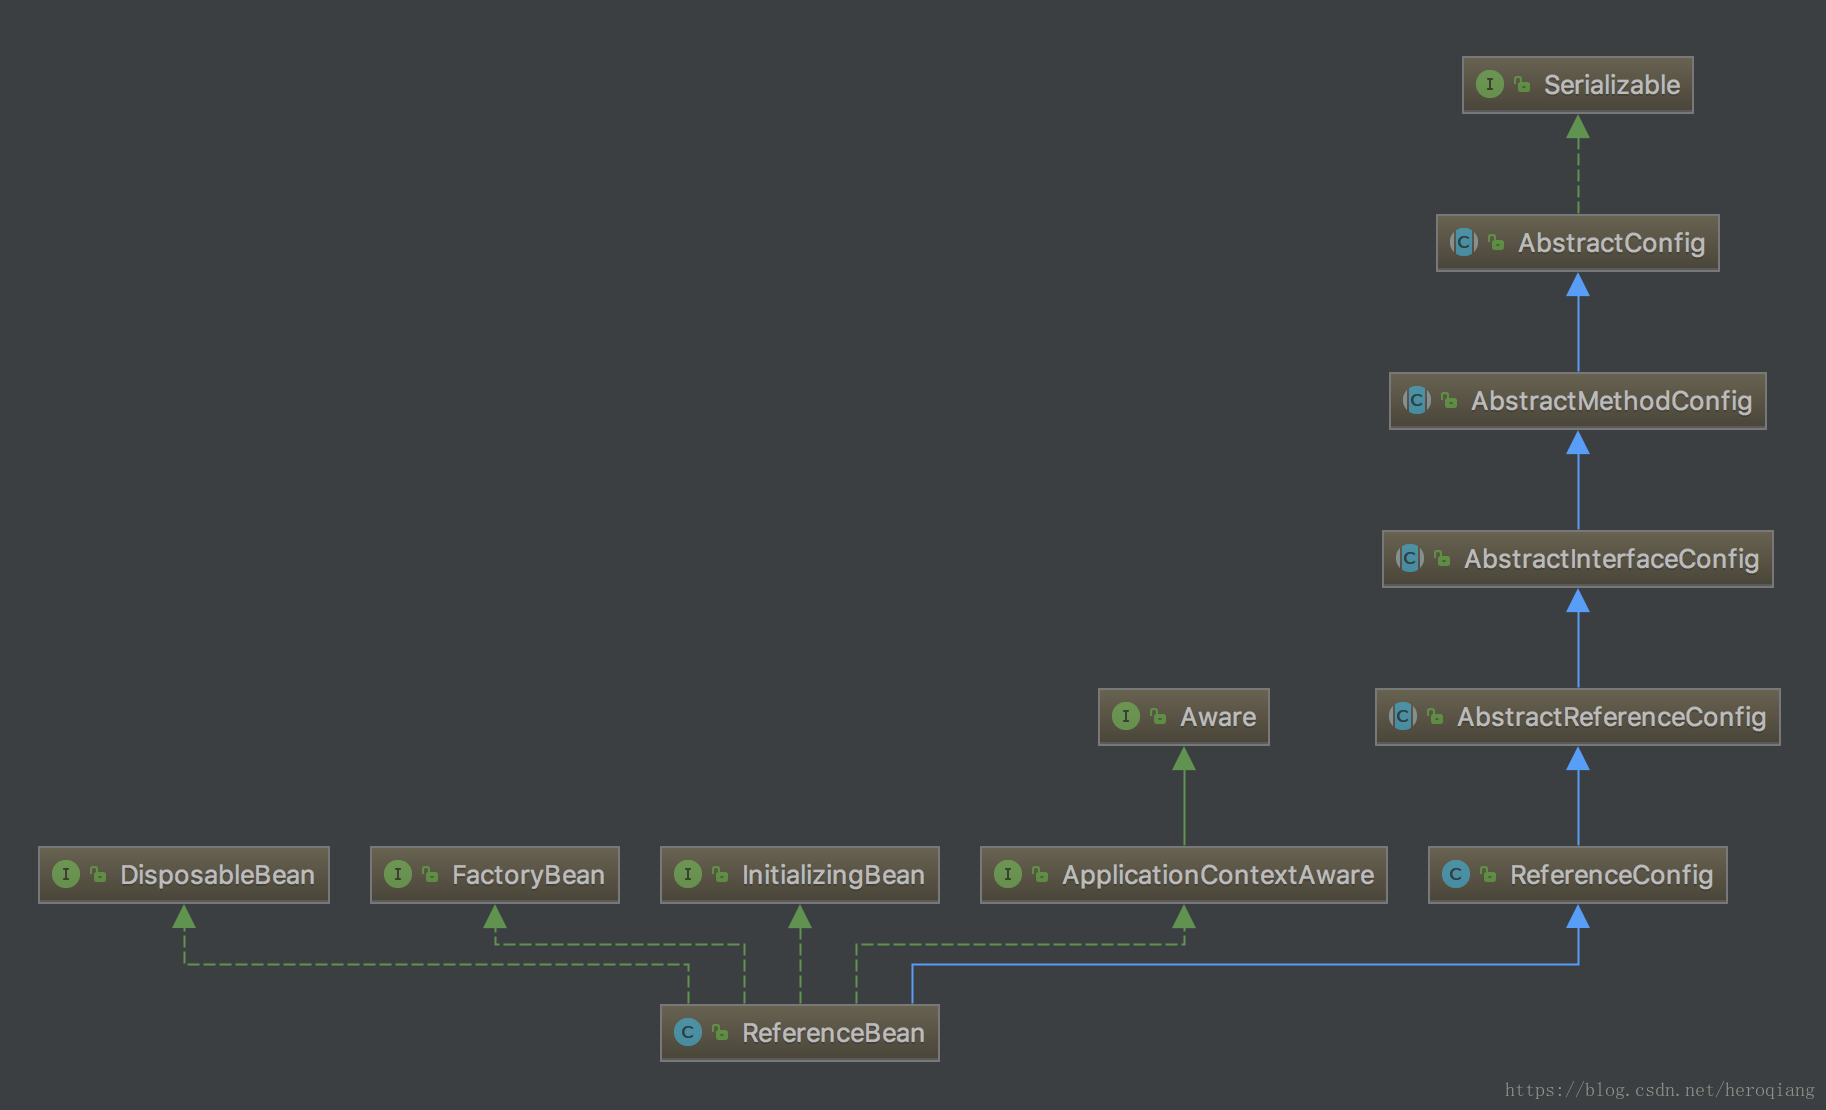Click the lock icon beside AbstractConfig

pyautogui.click(x=1496, y=243)
